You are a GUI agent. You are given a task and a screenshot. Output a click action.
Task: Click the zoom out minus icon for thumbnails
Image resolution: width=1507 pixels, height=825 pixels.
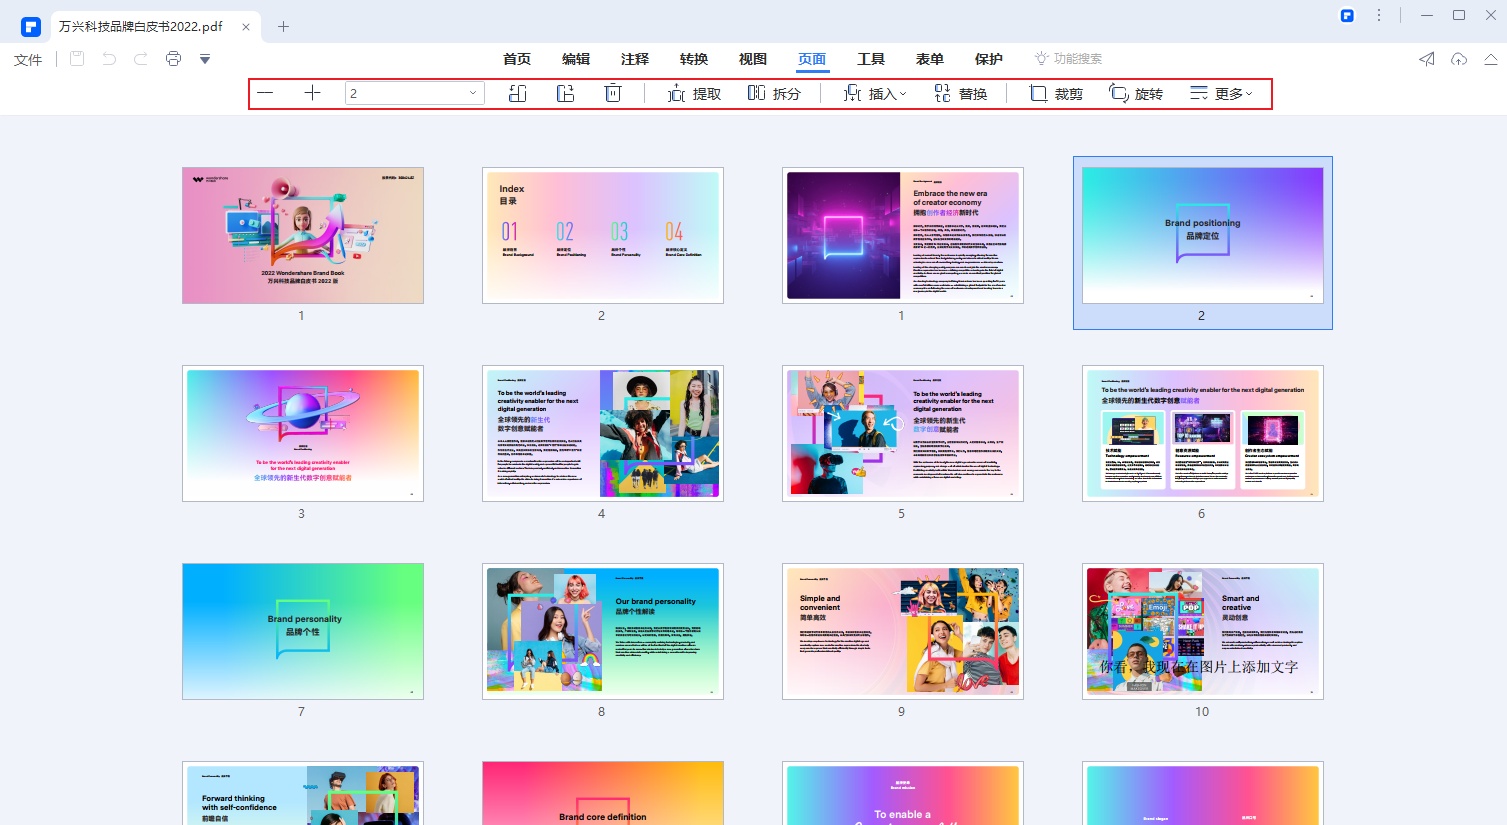pyautogui.click(x=265, y=93)
